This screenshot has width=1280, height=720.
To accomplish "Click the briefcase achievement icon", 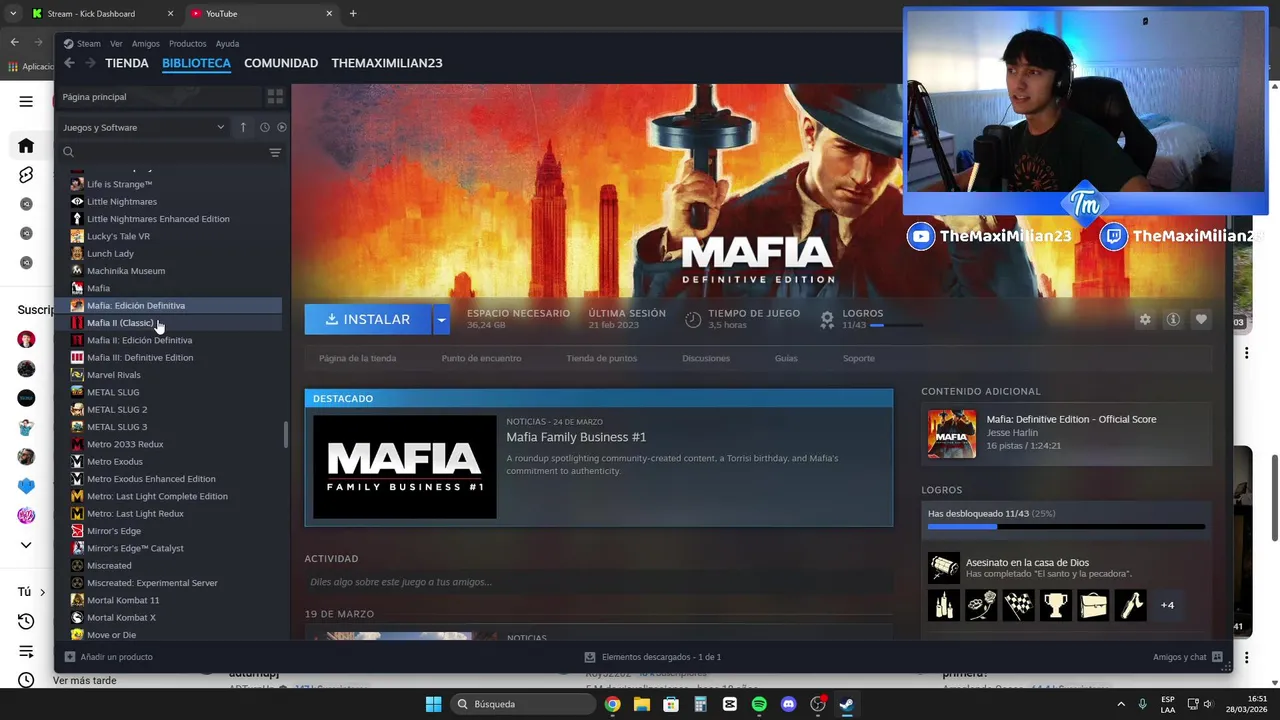I will (1094, 605).
